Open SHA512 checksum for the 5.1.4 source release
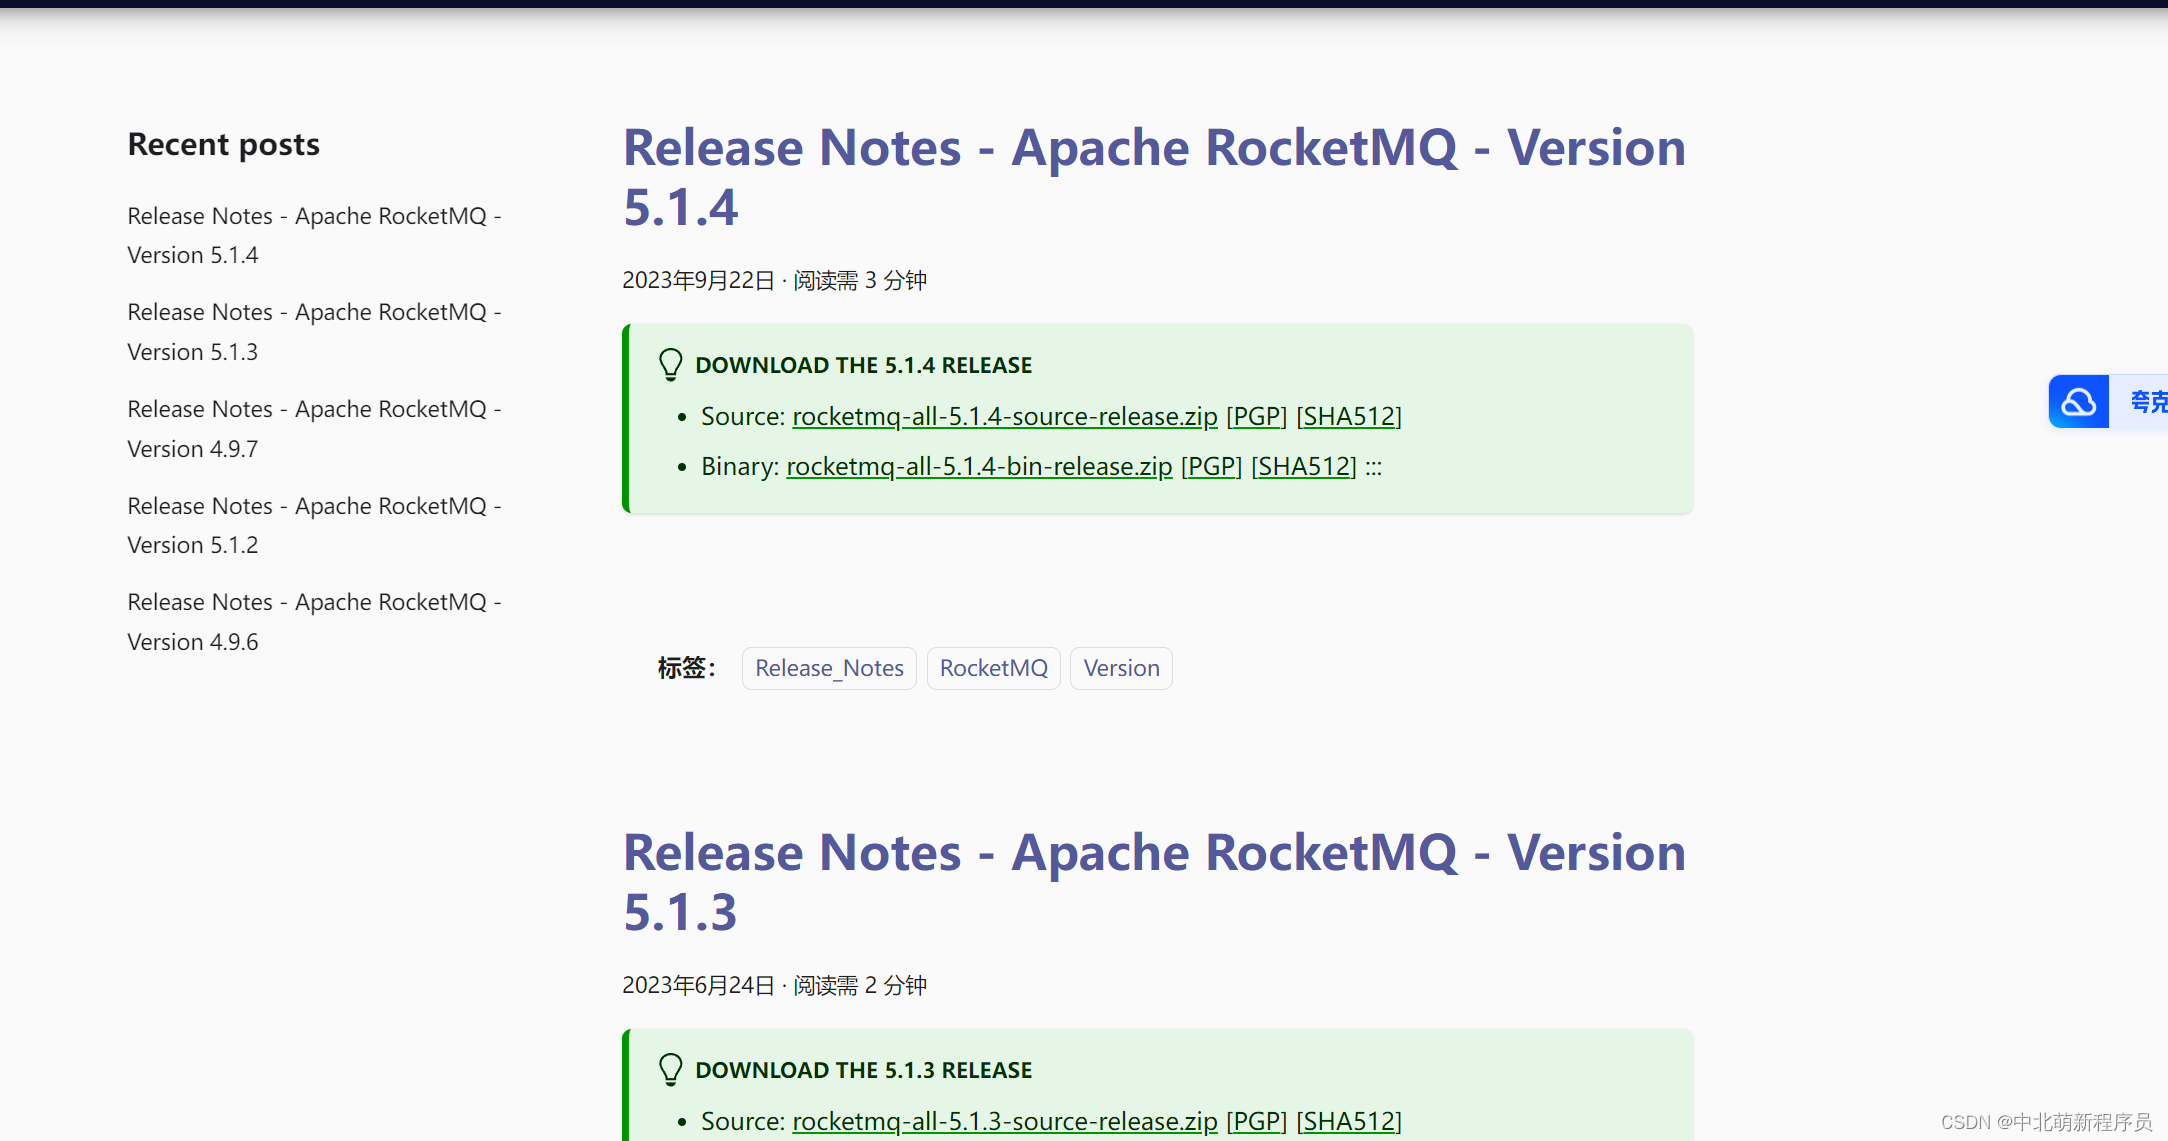 pos(1349,416)
